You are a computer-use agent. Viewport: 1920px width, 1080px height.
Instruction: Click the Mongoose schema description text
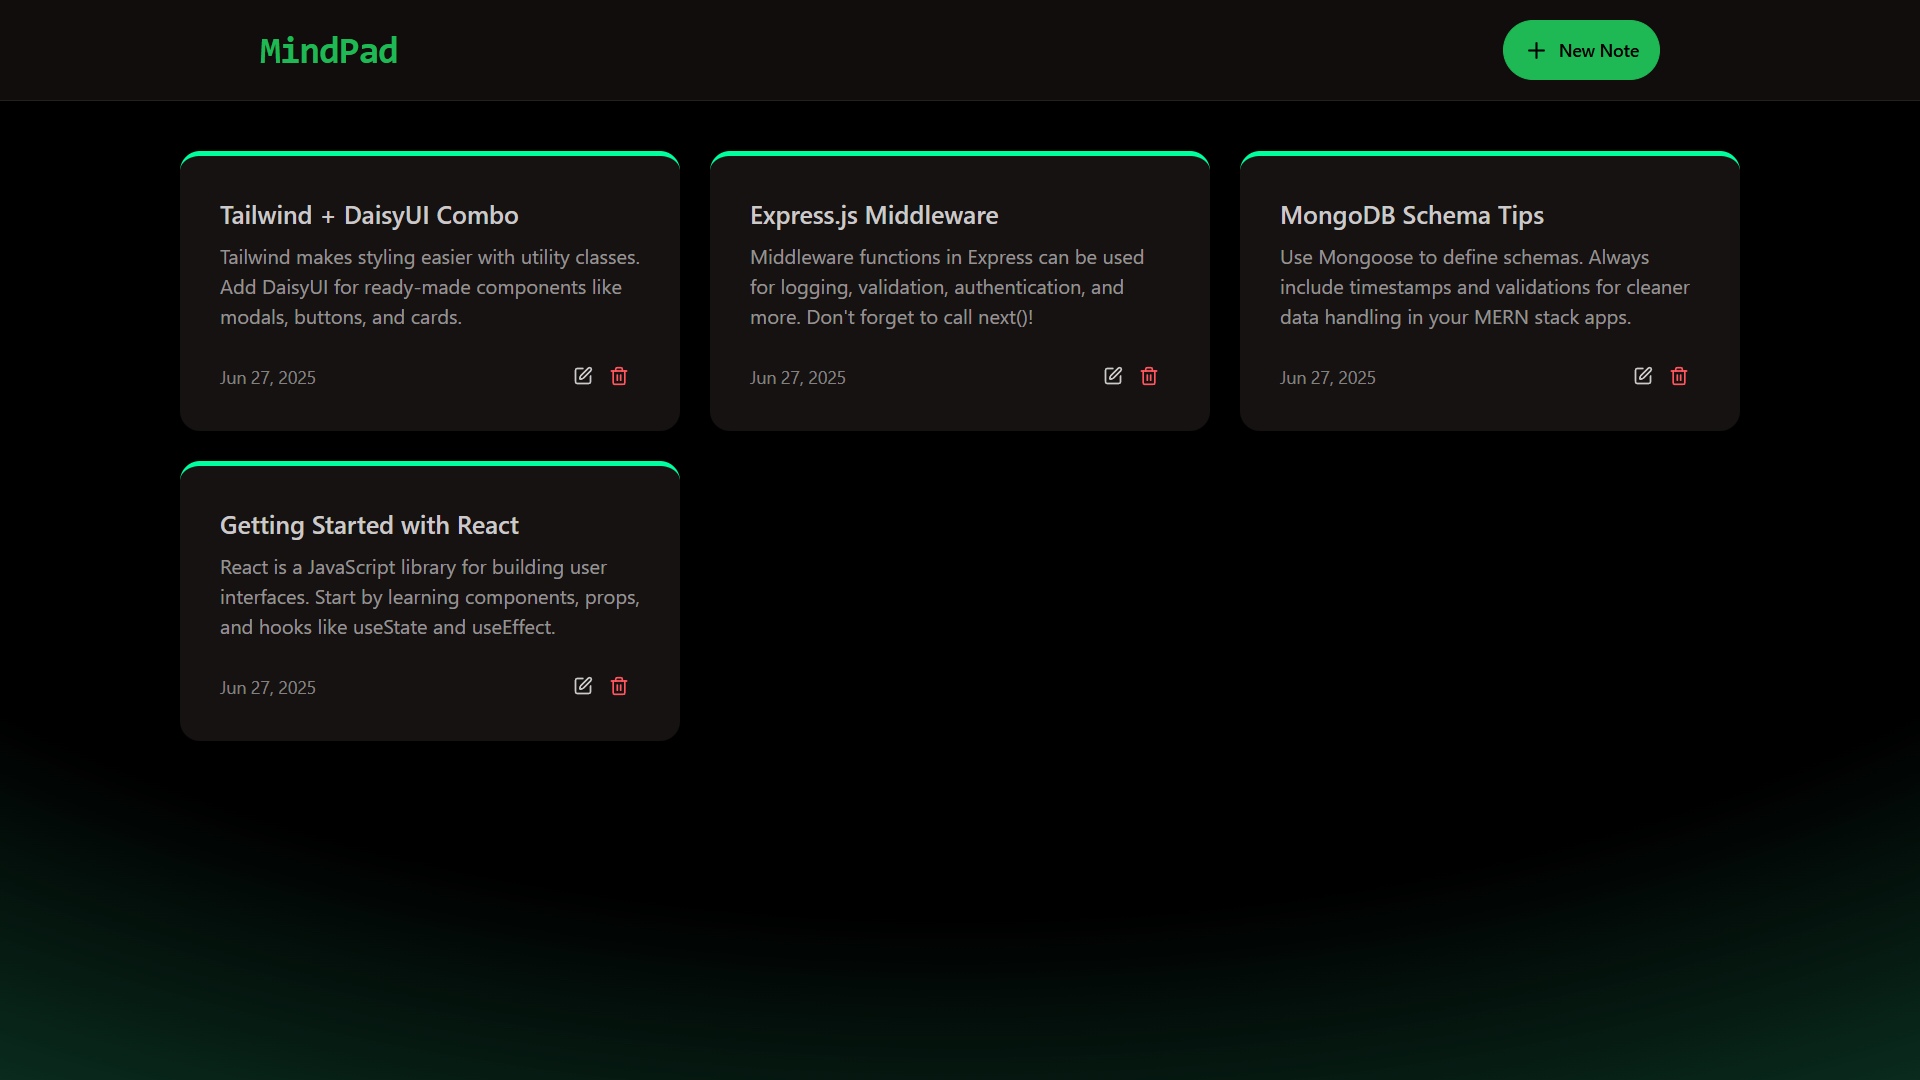(1485, 287)
